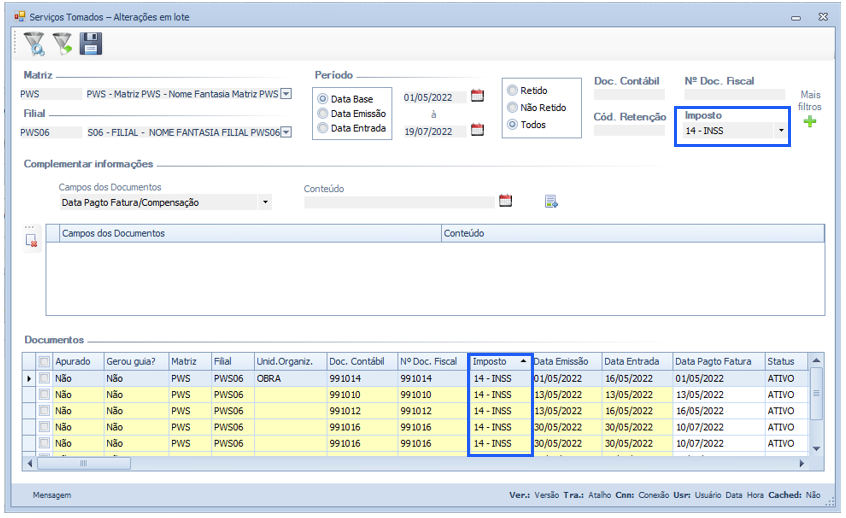846x518 pixels.
Task: Tick the select-all checkbox in Documentos header
Action: pos(43,361)
